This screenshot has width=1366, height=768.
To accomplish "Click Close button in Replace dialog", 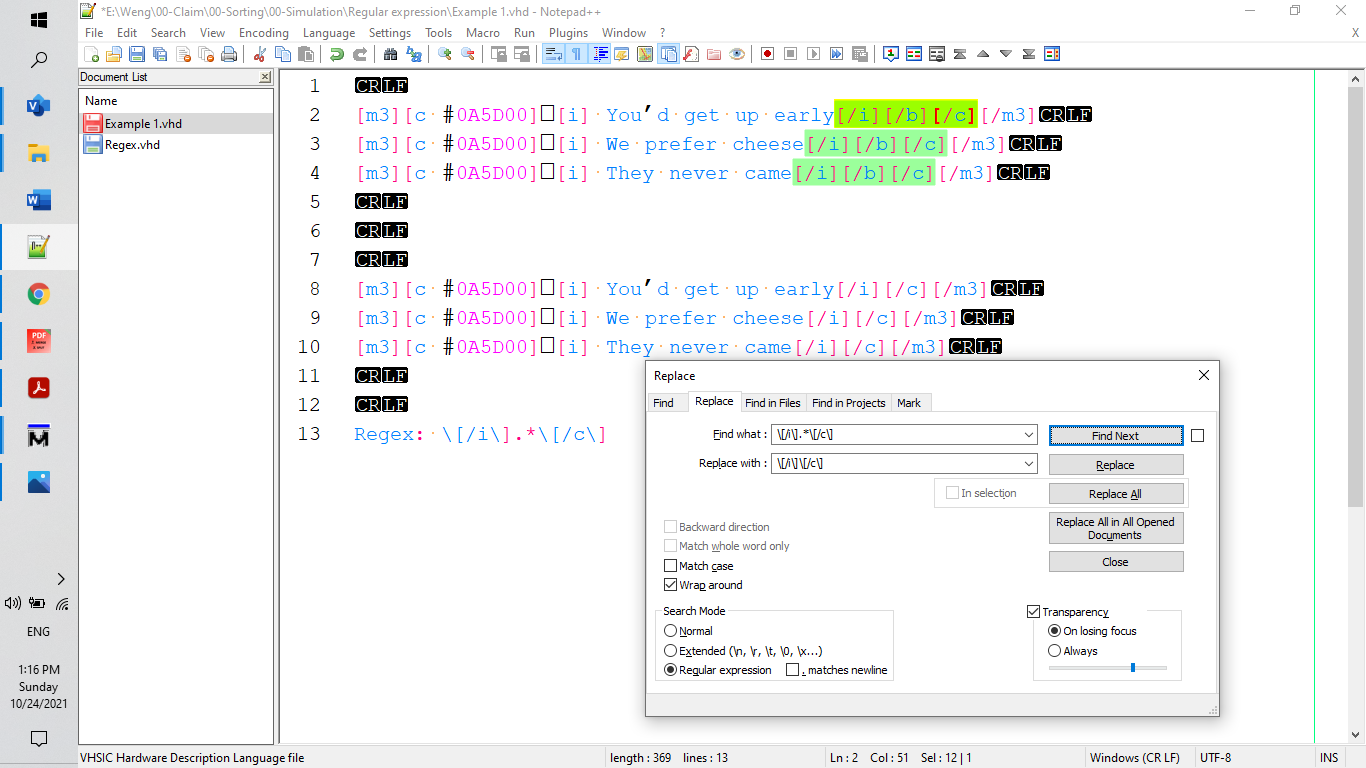I will [1116, 562].
